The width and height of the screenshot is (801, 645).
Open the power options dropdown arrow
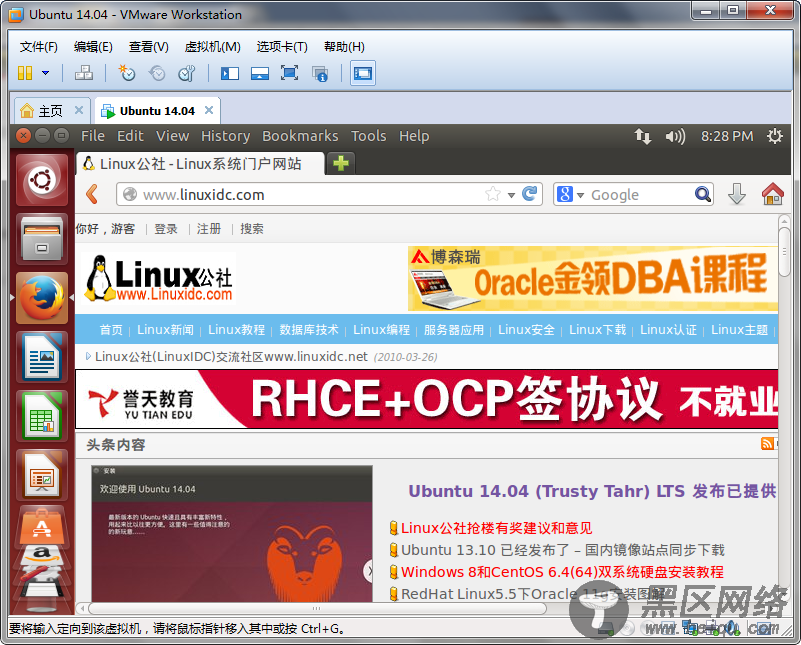pos(45,74)
